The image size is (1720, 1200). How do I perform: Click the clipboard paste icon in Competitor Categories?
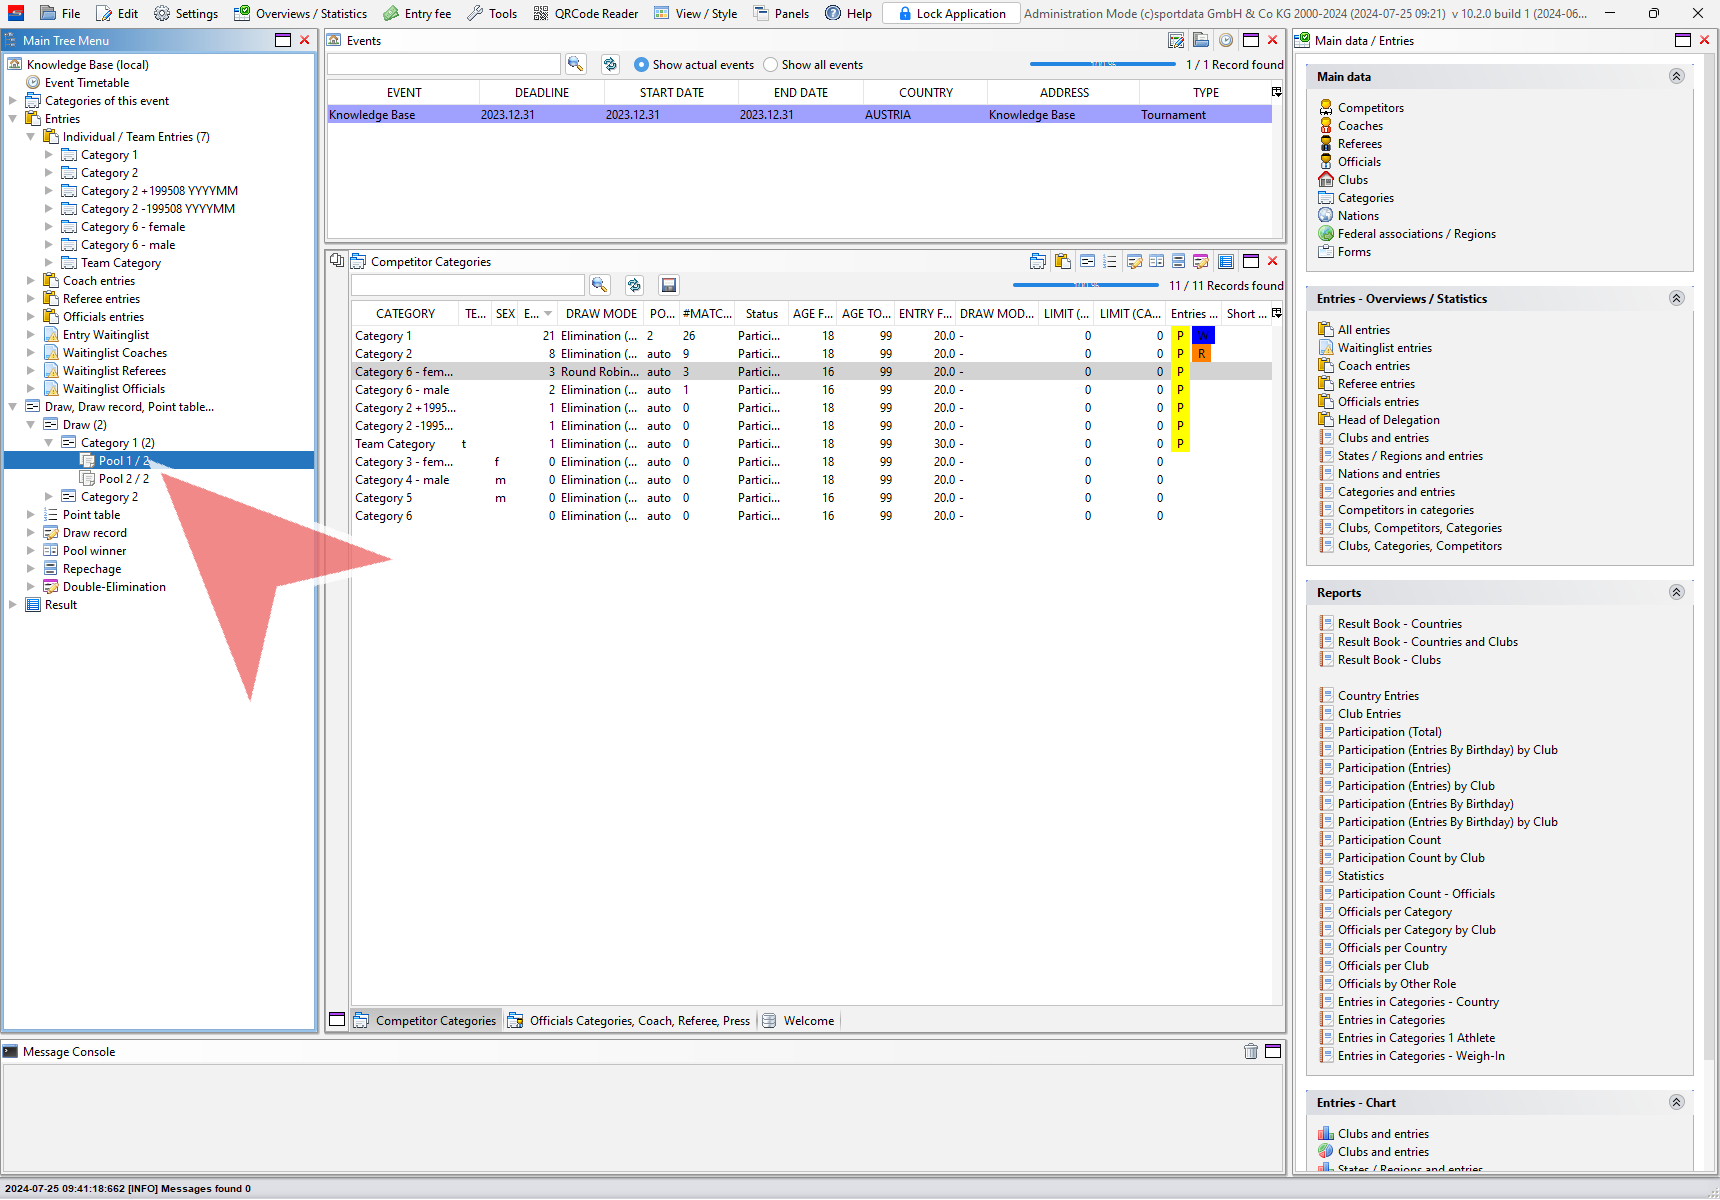click(1062, 261)
